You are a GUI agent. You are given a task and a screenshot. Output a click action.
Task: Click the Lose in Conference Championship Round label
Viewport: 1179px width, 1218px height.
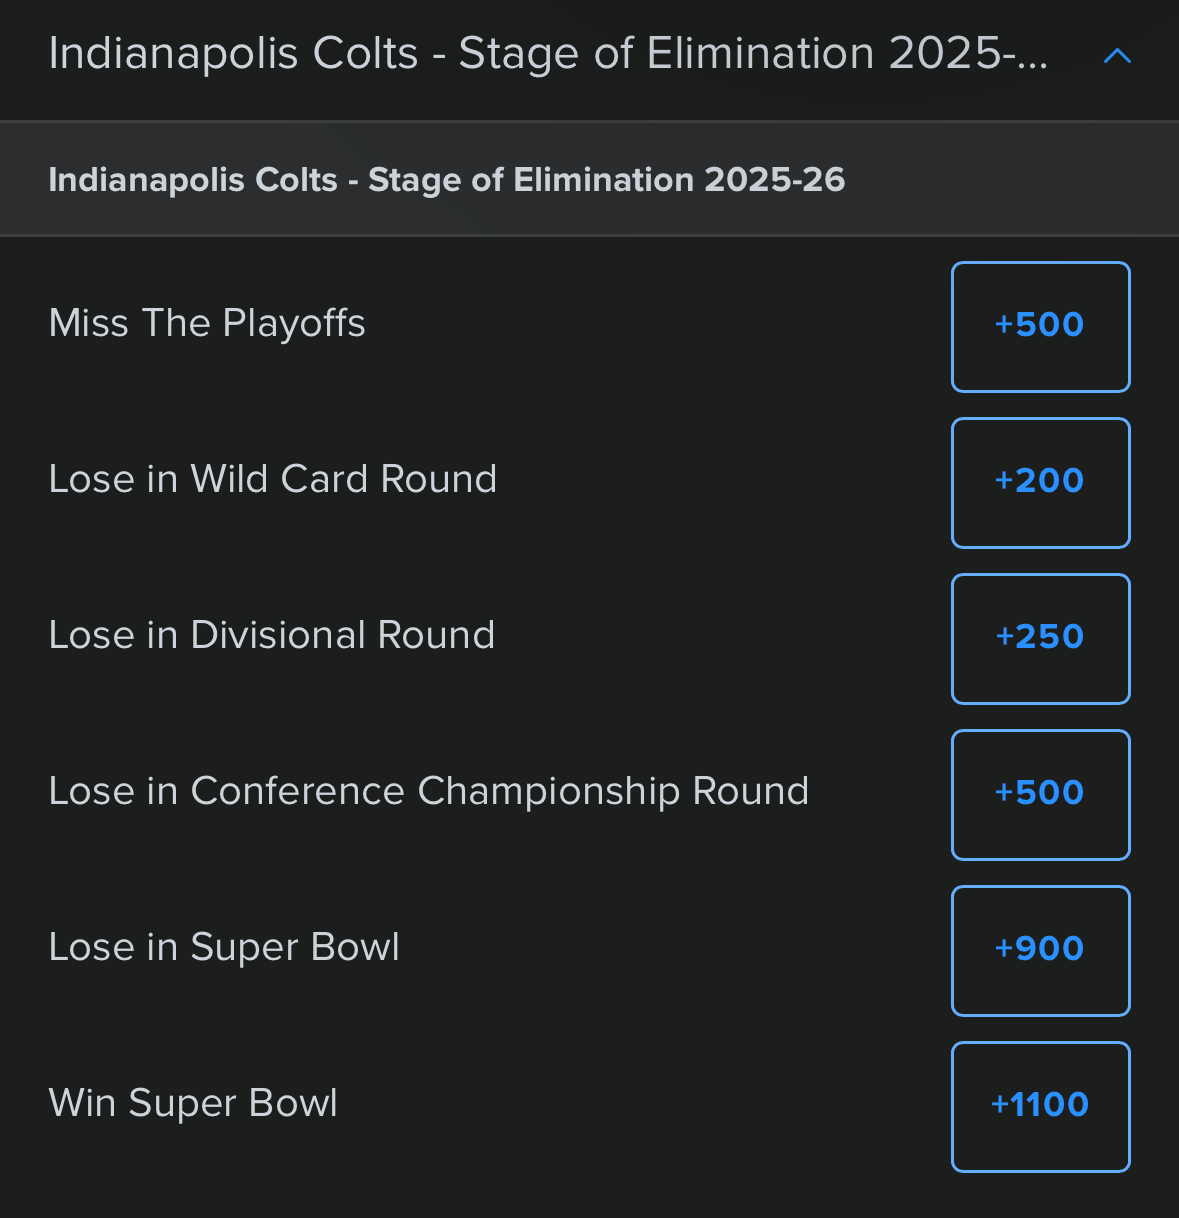click(428, 791)
